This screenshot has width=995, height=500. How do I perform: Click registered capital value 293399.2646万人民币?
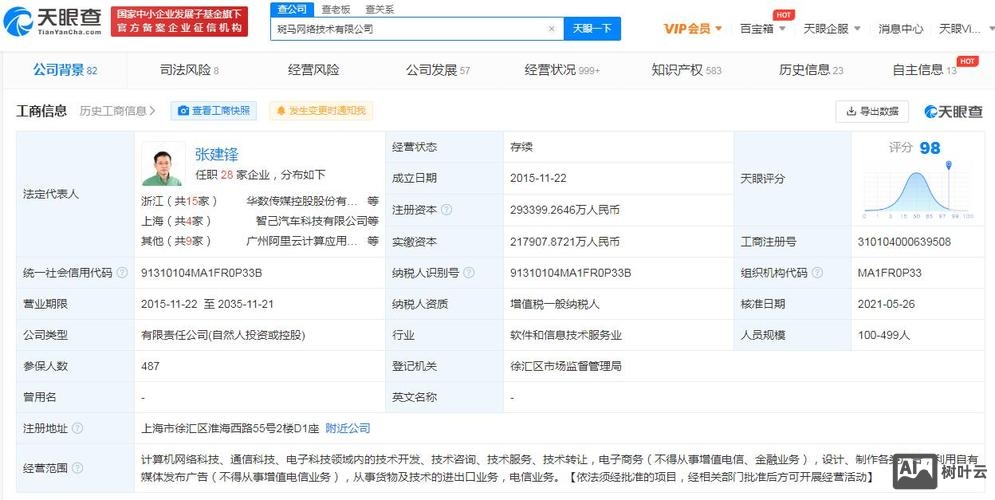[x=565, y=210]
